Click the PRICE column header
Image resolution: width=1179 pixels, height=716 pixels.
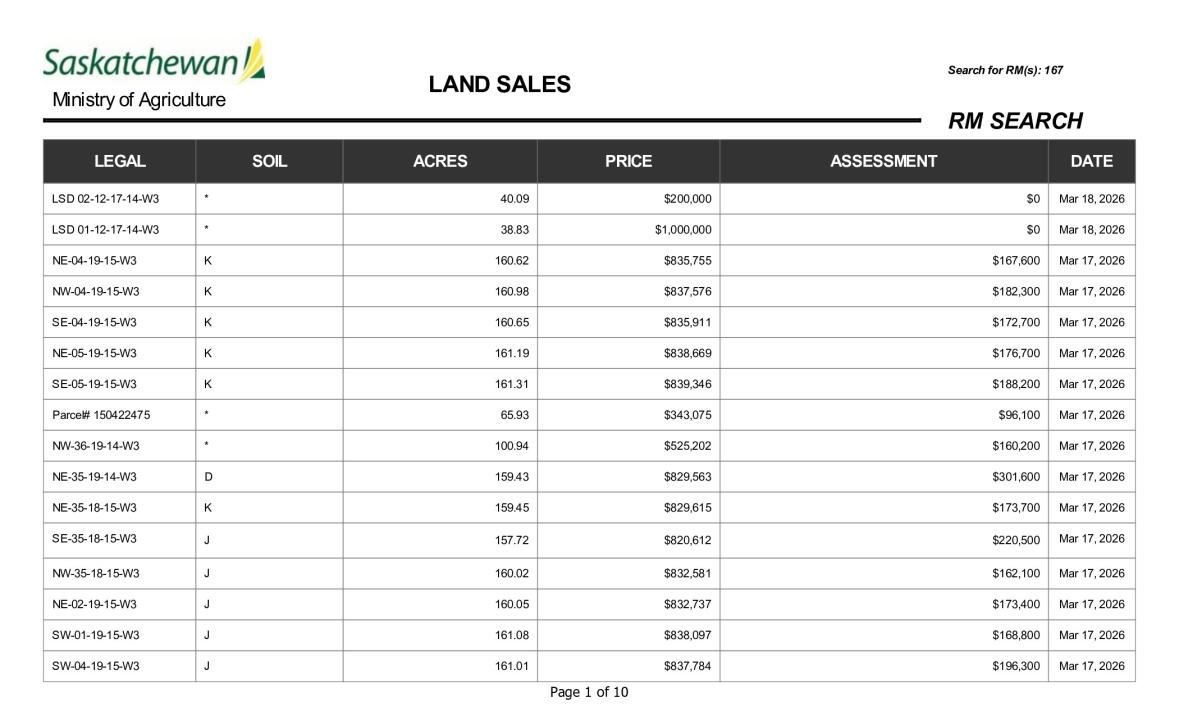[629, 161]
